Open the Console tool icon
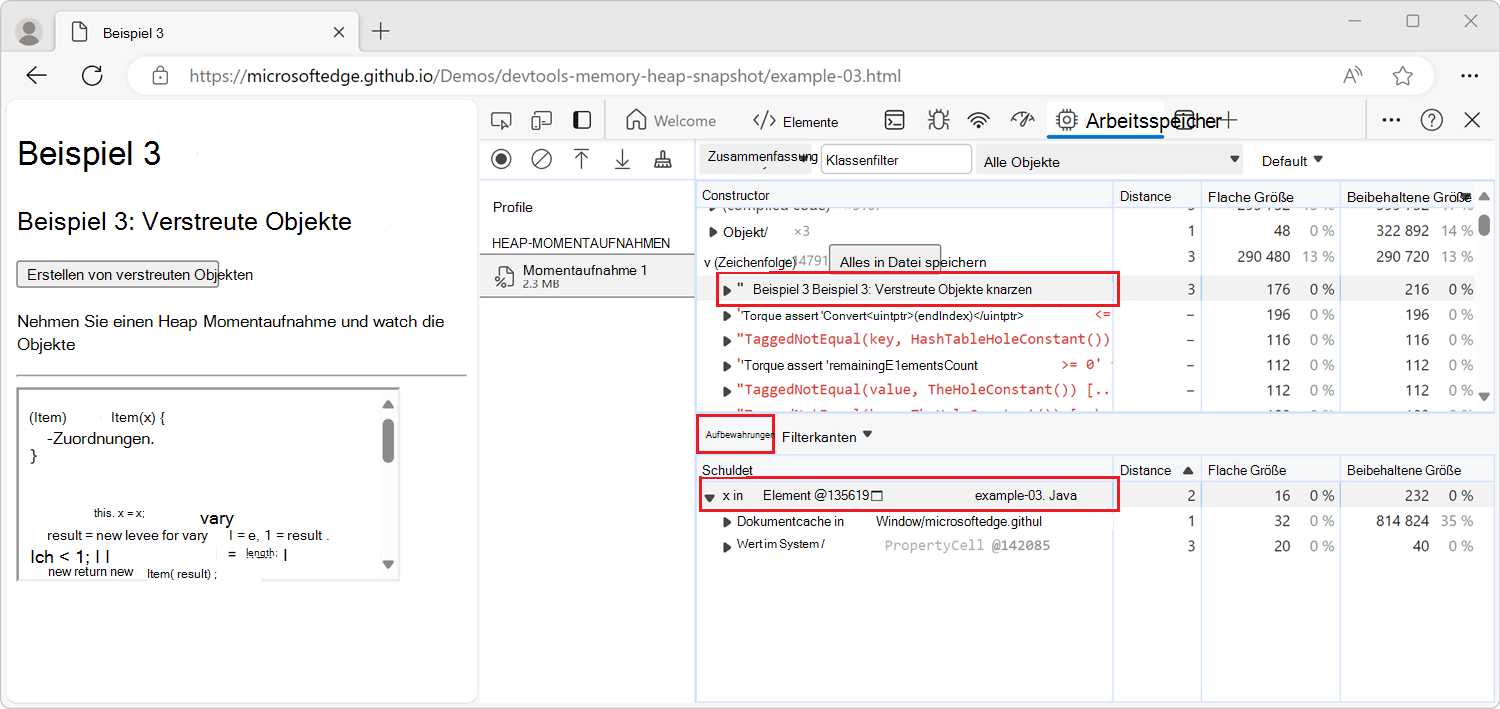The width and height of the screenshot is (1500, 709). (x=895, y=121)
